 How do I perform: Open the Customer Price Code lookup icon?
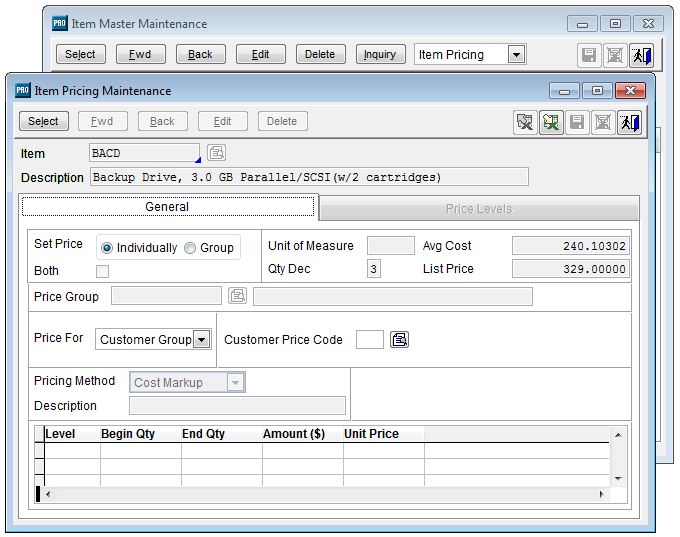tap(399, 339)
